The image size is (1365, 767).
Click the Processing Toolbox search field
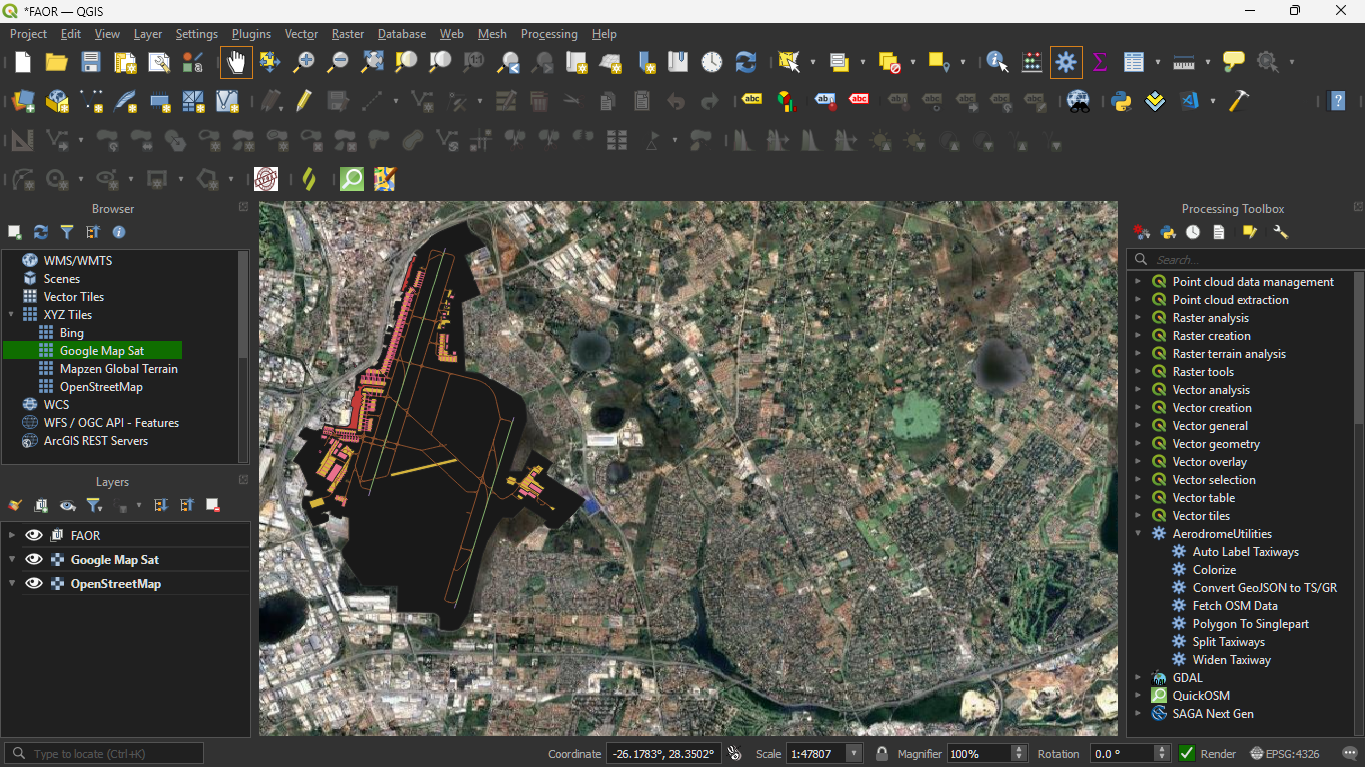[1250, 260]
